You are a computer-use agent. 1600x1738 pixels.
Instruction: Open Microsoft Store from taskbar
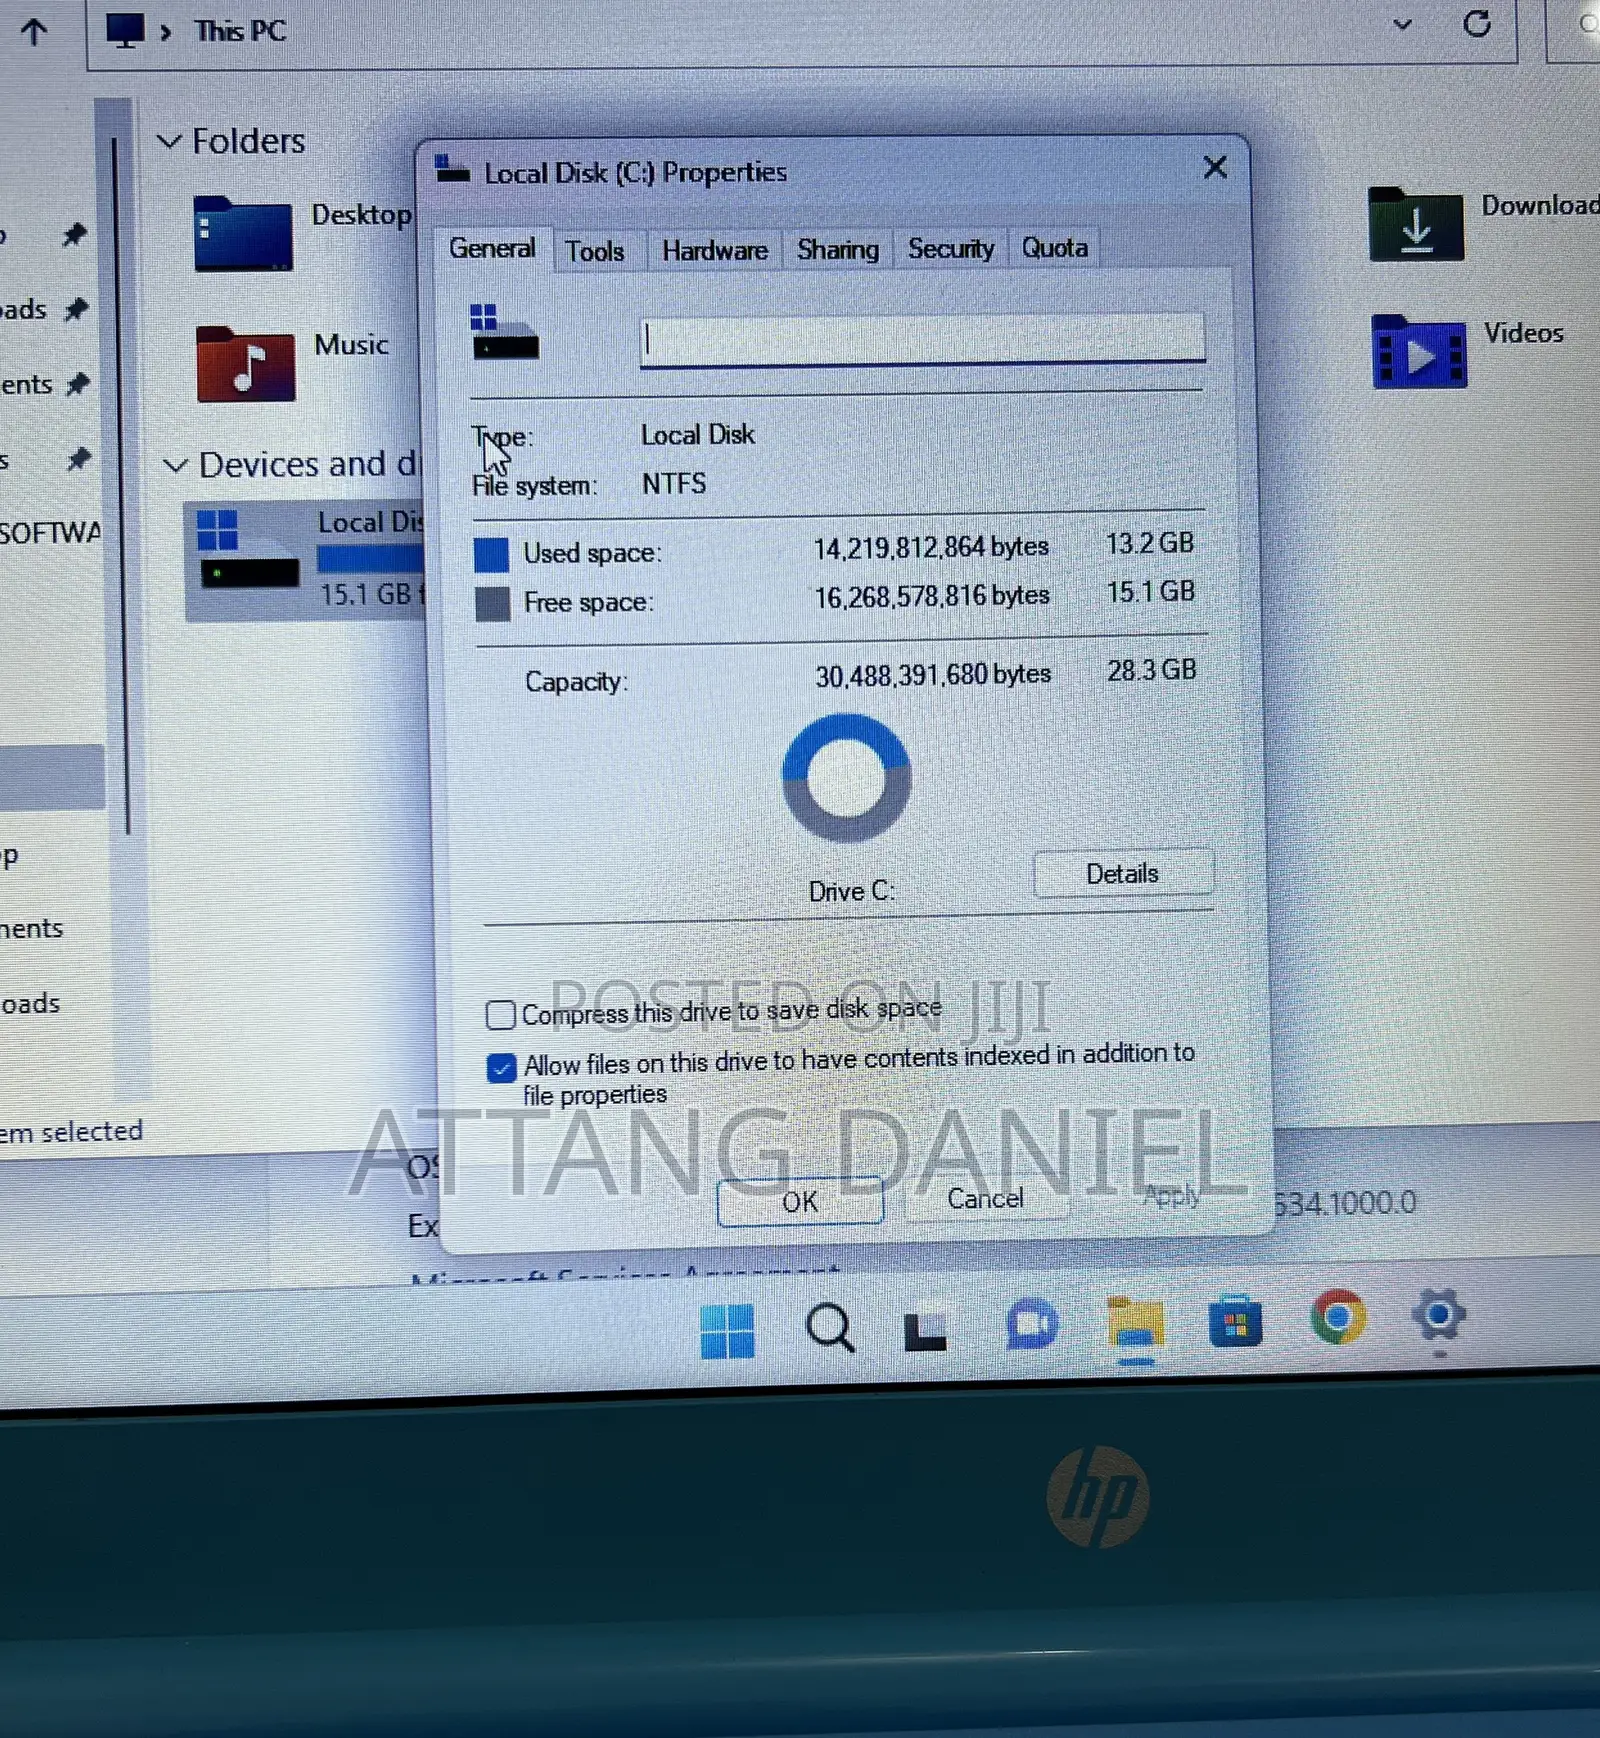point(1236,1321)
